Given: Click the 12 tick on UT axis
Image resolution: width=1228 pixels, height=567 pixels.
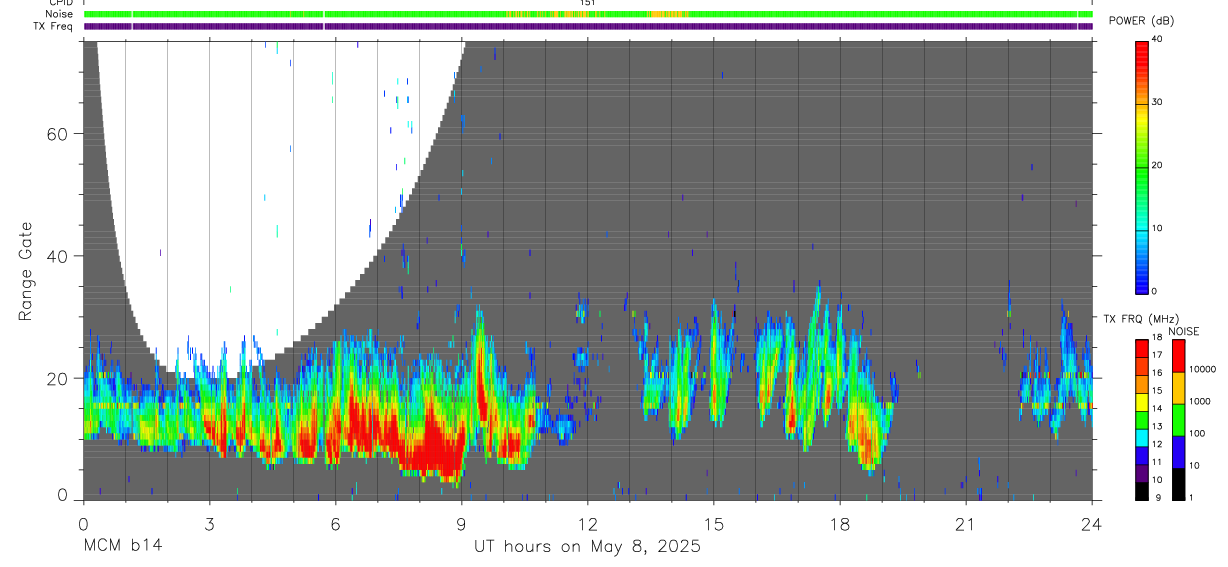Looking at the screenshot, I should pyautogui.click(x=587, y=524).
